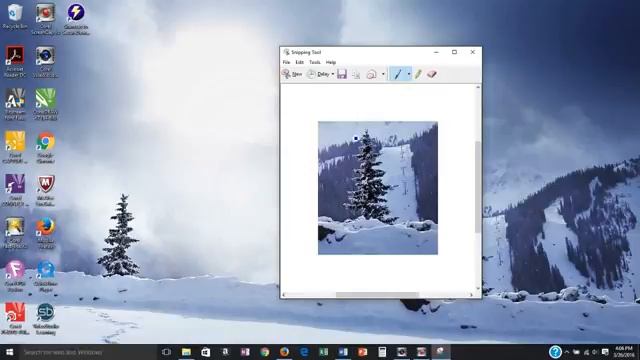Image resolution: width=640 pixels, height=360 pixels.
Task: Open the taskbar clock and date
Action: tap(624, 352)
